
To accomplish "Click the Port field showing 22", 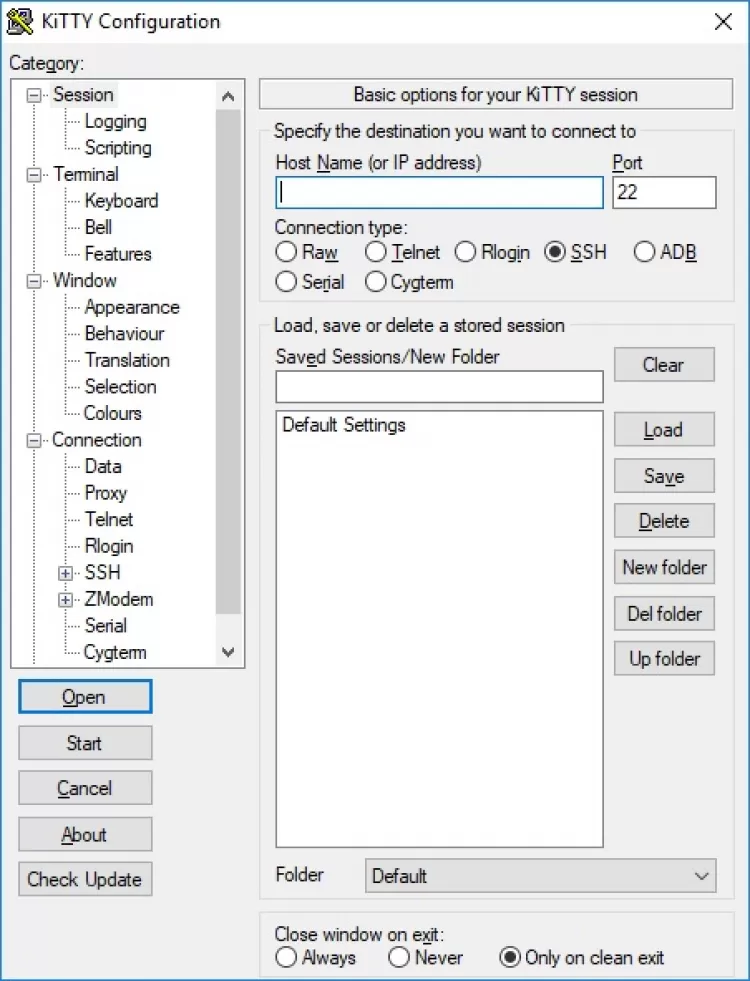I will (664, 192).
